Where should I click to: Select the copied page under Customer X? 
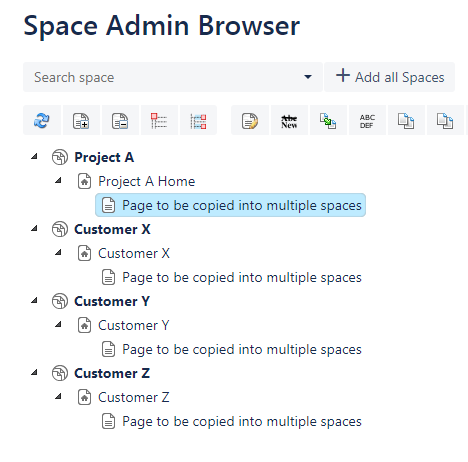coord(242,277)
